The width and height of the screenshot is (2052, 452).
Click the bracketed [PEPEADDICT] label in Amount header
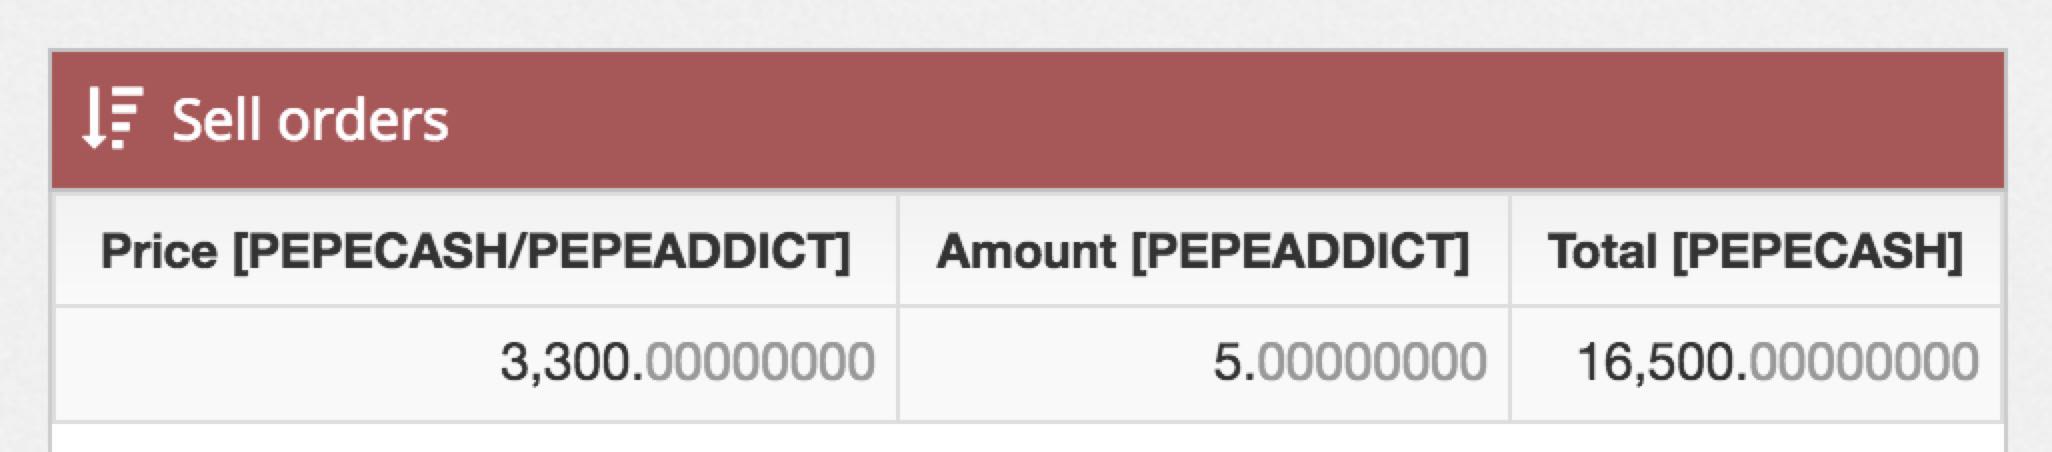coord(1300,251)
